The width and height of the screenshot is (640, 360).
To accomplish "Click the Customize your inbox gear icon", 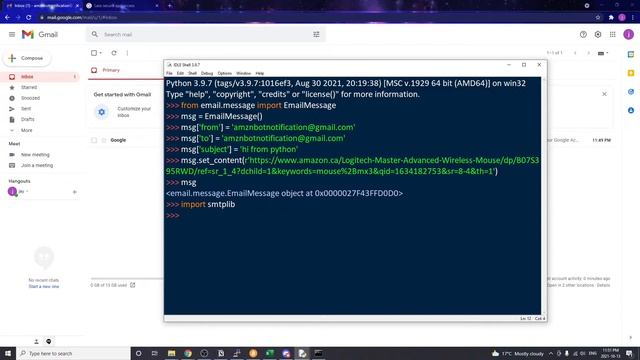I will click(x=102, y=112).
